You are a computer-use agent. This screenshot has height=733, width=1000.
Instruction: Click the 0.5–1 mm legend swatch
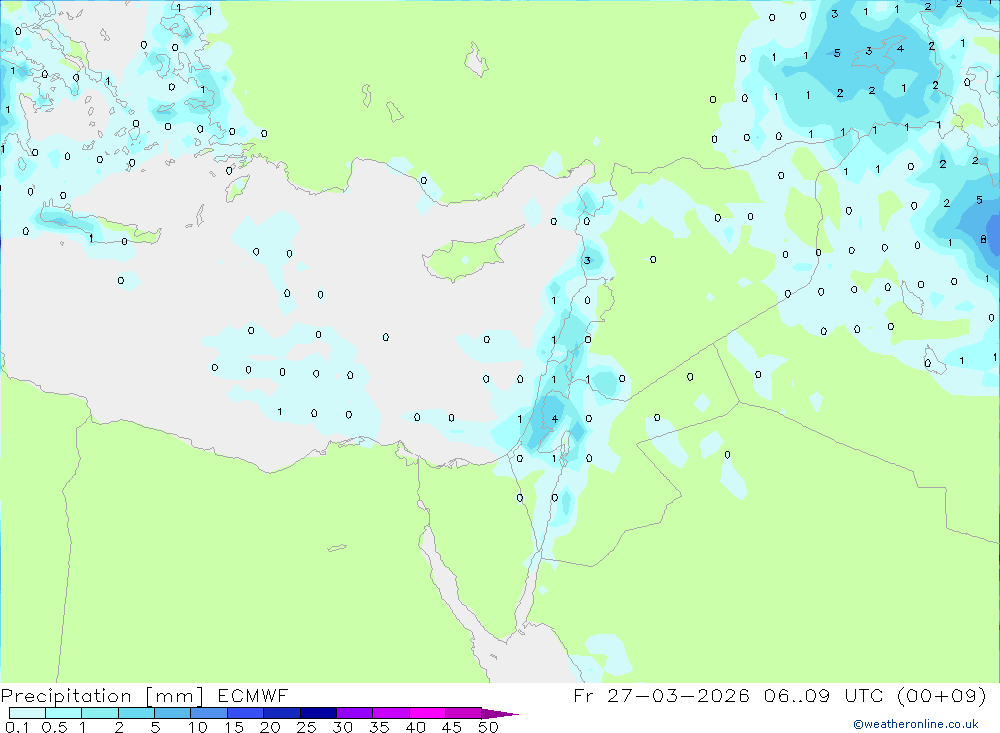tap(64, 713)
